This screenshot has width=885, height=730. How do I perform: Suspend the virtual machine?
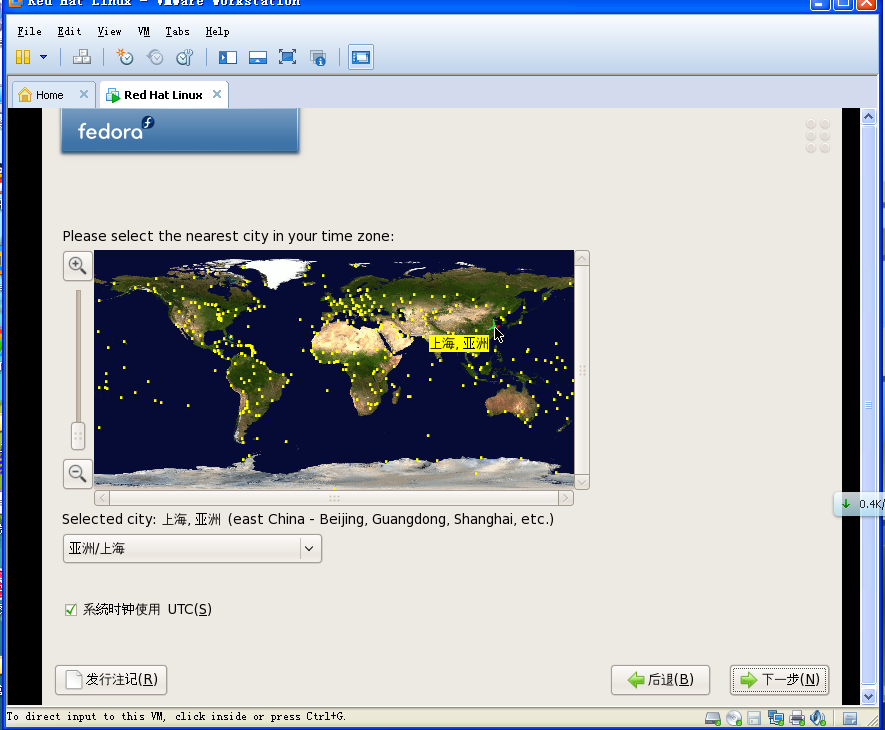click(23, 57)
